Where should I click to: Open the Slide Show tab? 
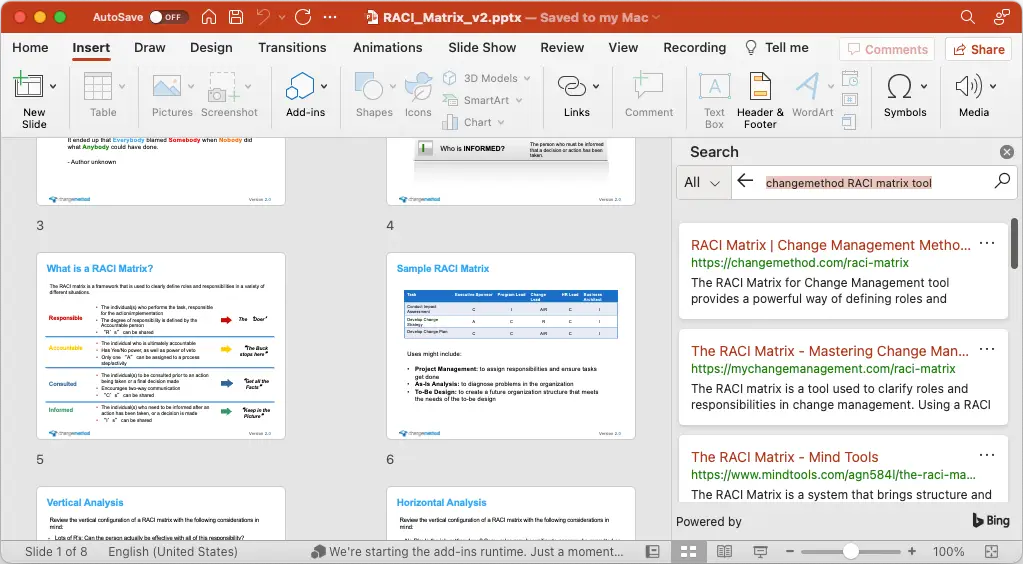pos(481,48)
